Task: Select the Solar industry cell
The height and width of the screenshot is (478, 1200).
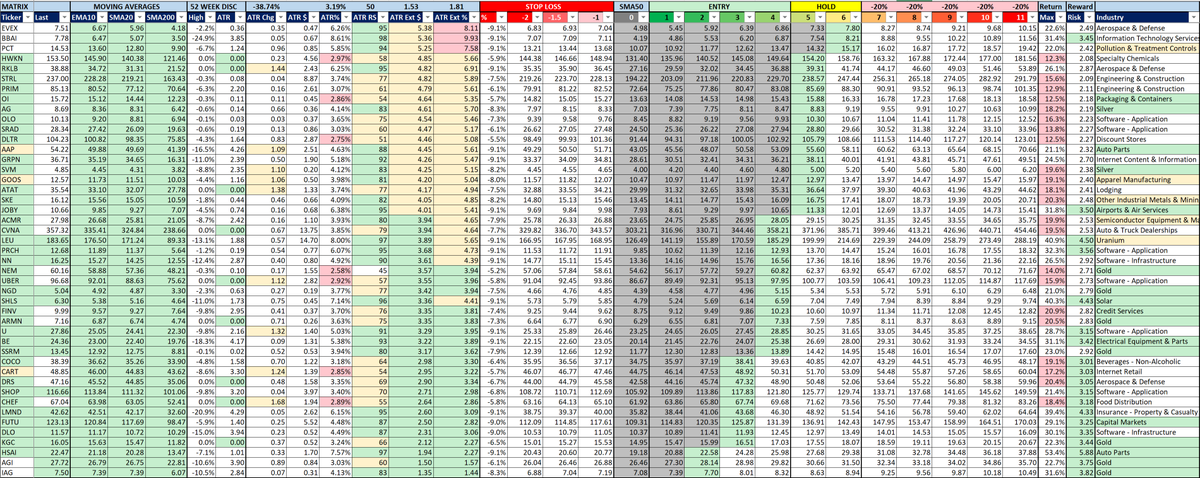Action: point(1147,301)
